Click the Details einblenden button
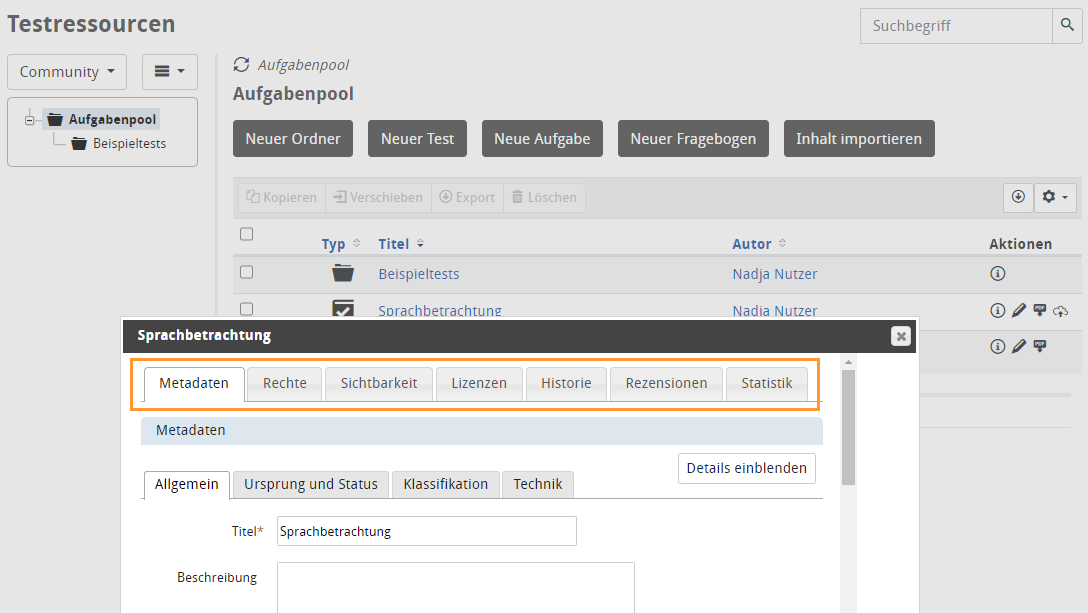This screenshot has height=613, width=1088. (x=746, y=467)
